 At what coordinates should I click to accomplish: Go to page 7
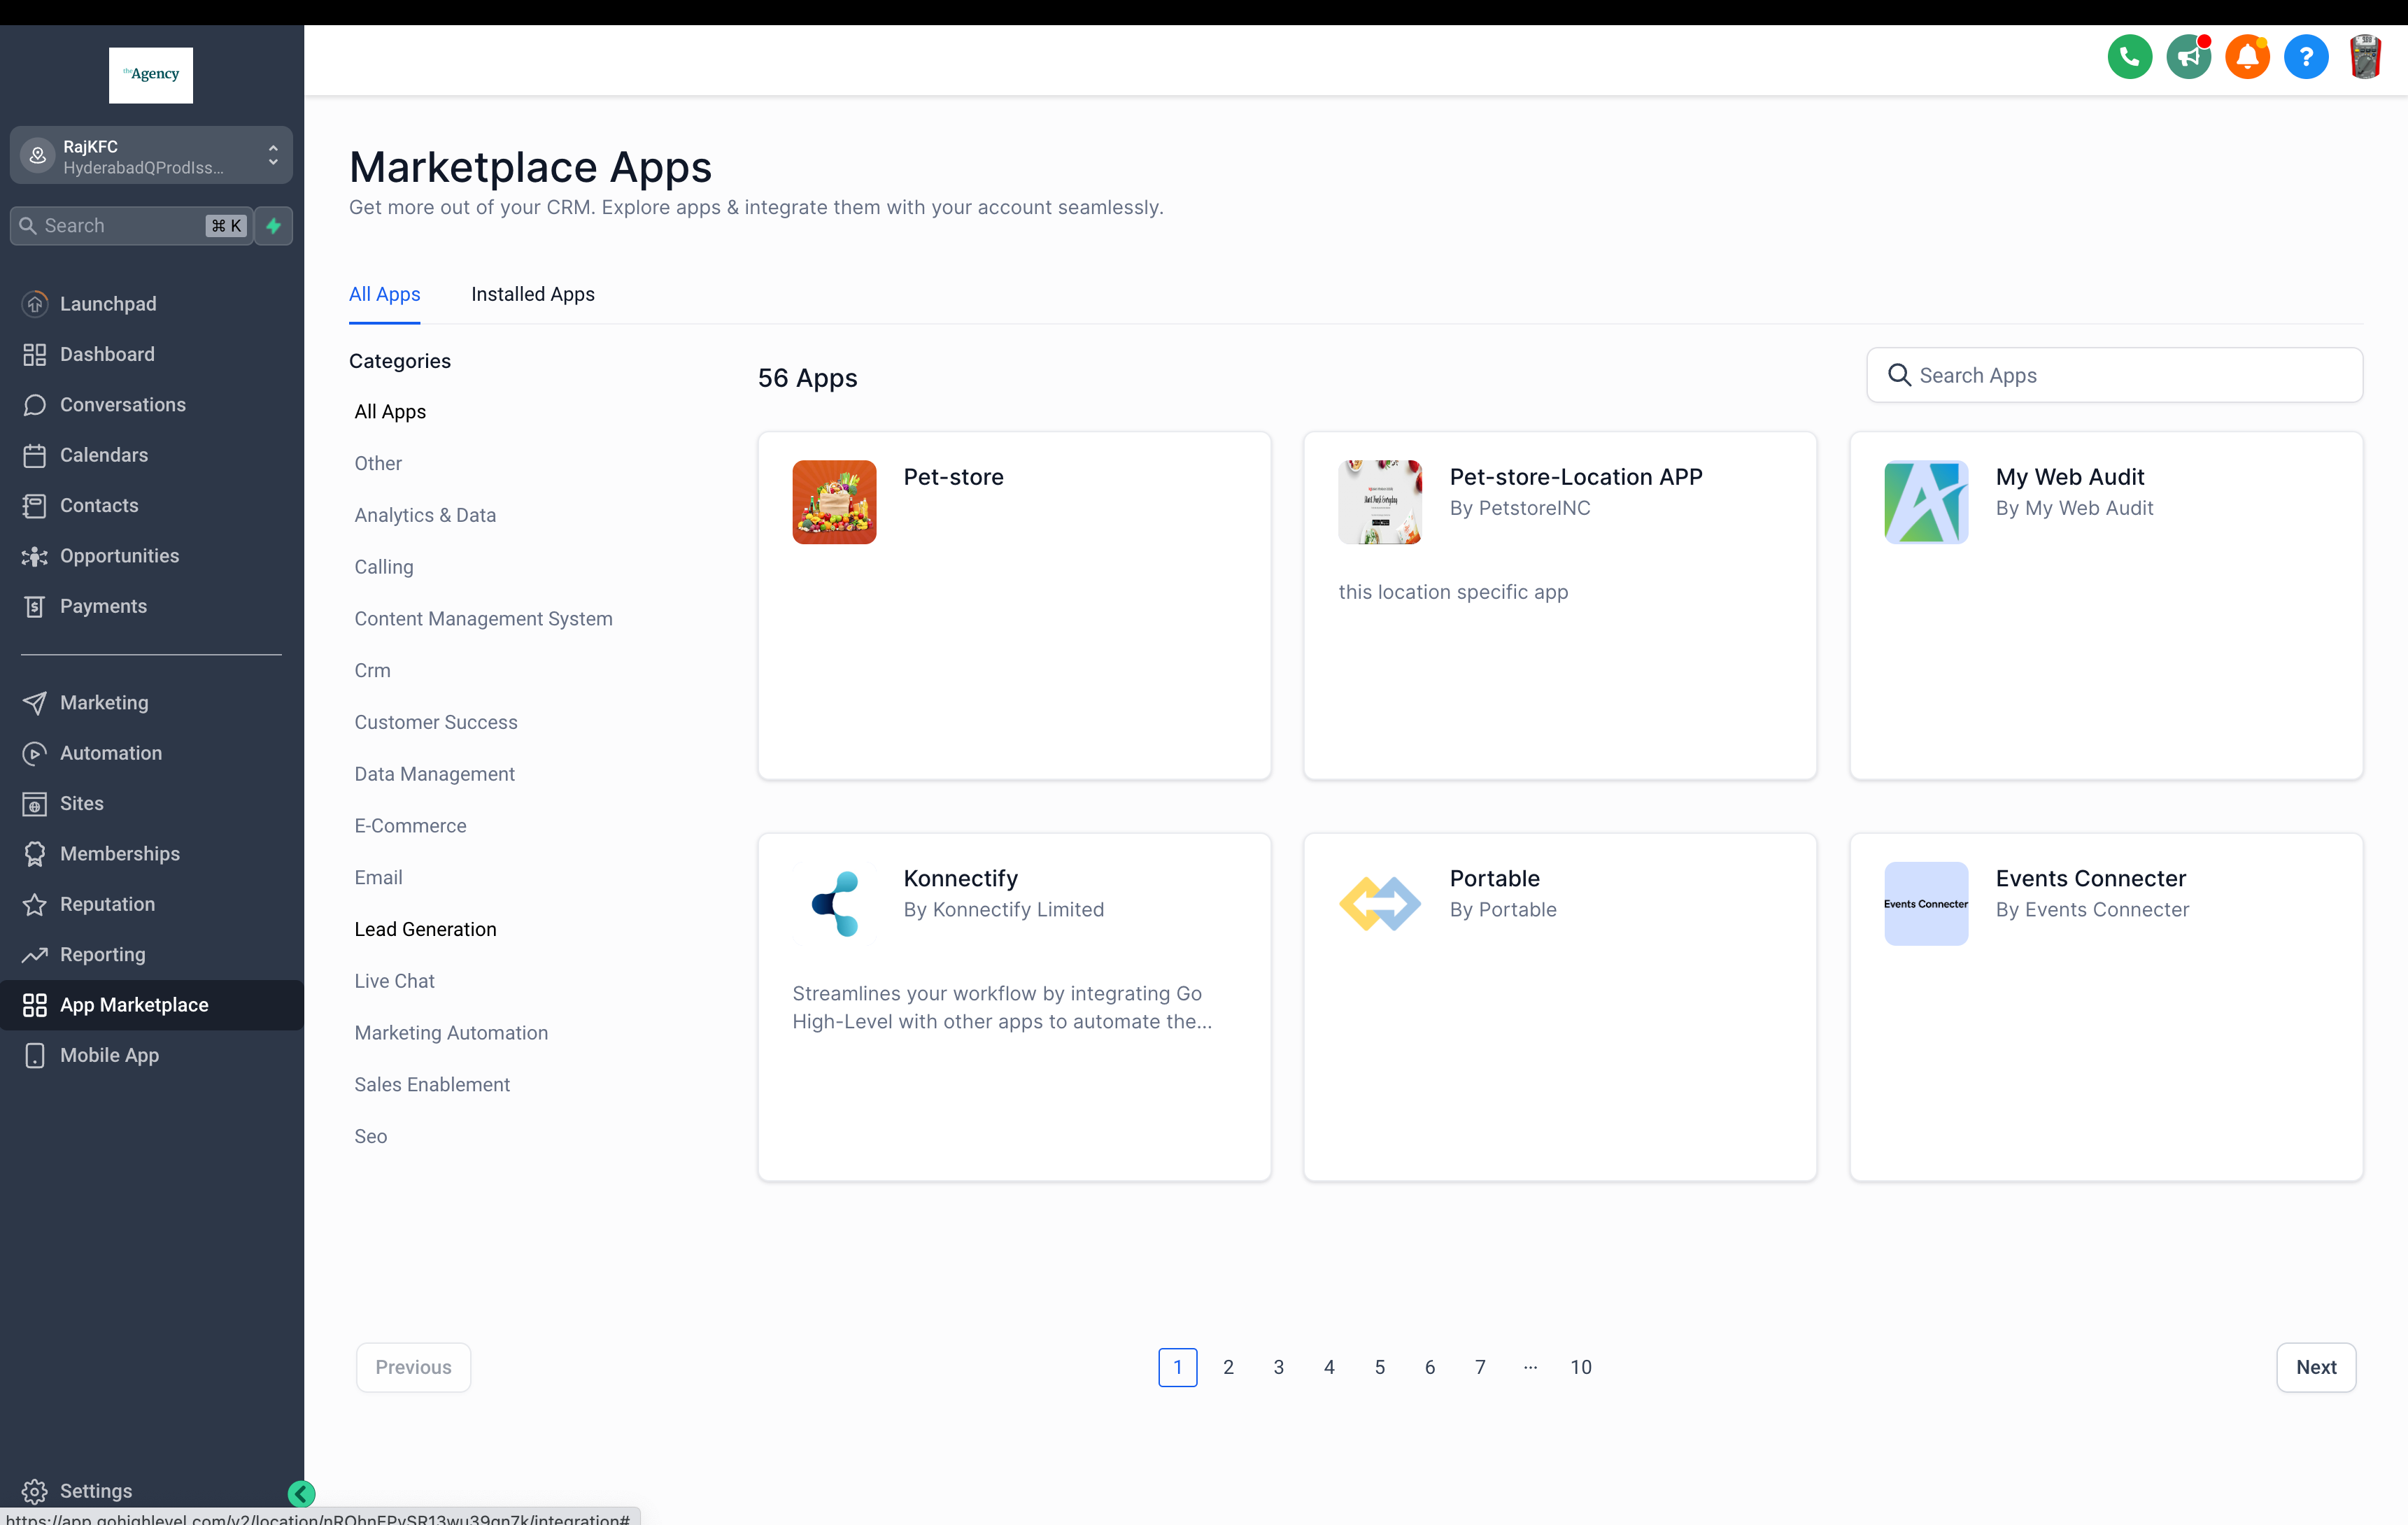pos(1480,1367)
